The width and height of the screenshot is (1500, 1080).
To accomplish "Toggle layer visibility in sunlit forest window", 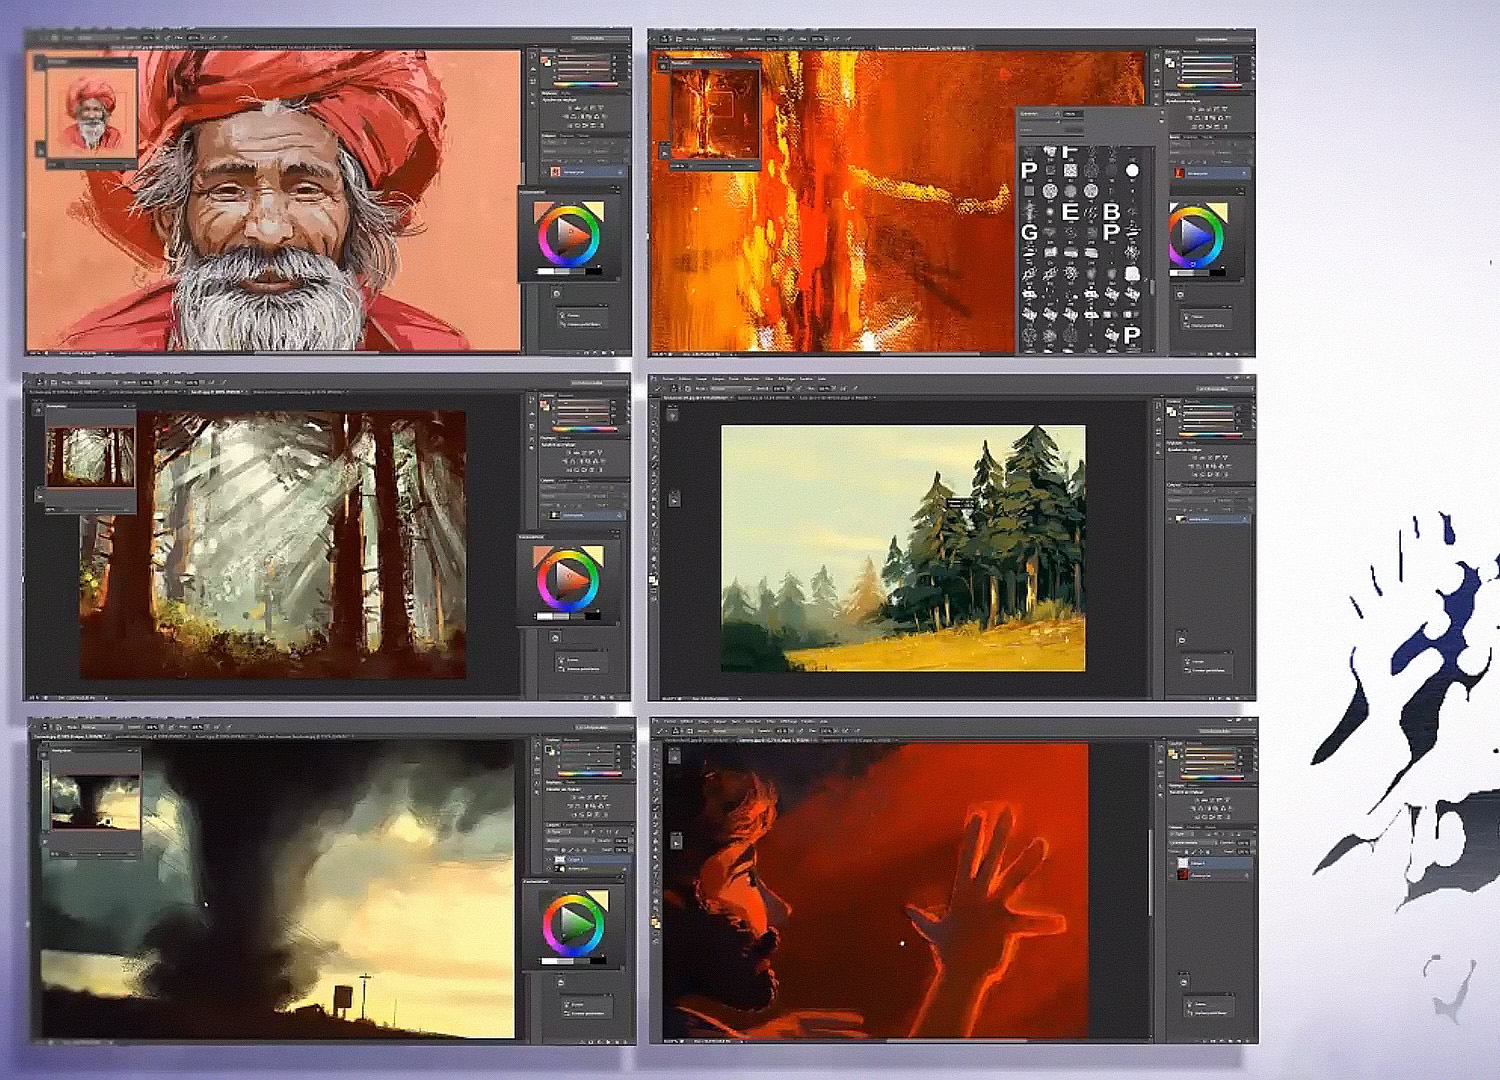I will 544,515.
